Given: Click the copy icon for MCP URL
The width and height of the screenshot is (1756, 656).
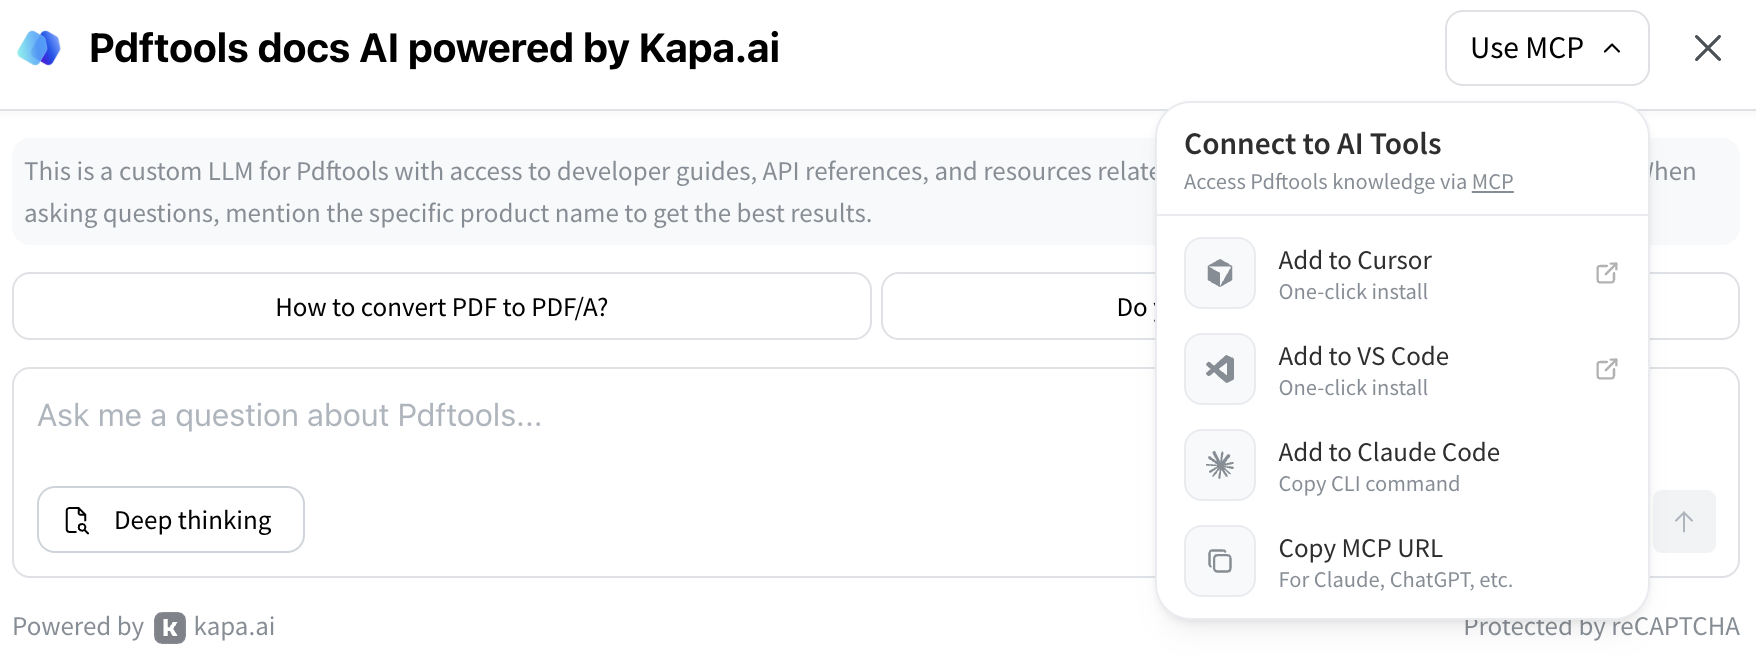Looking at the screenshot, I should [1220, 561].
